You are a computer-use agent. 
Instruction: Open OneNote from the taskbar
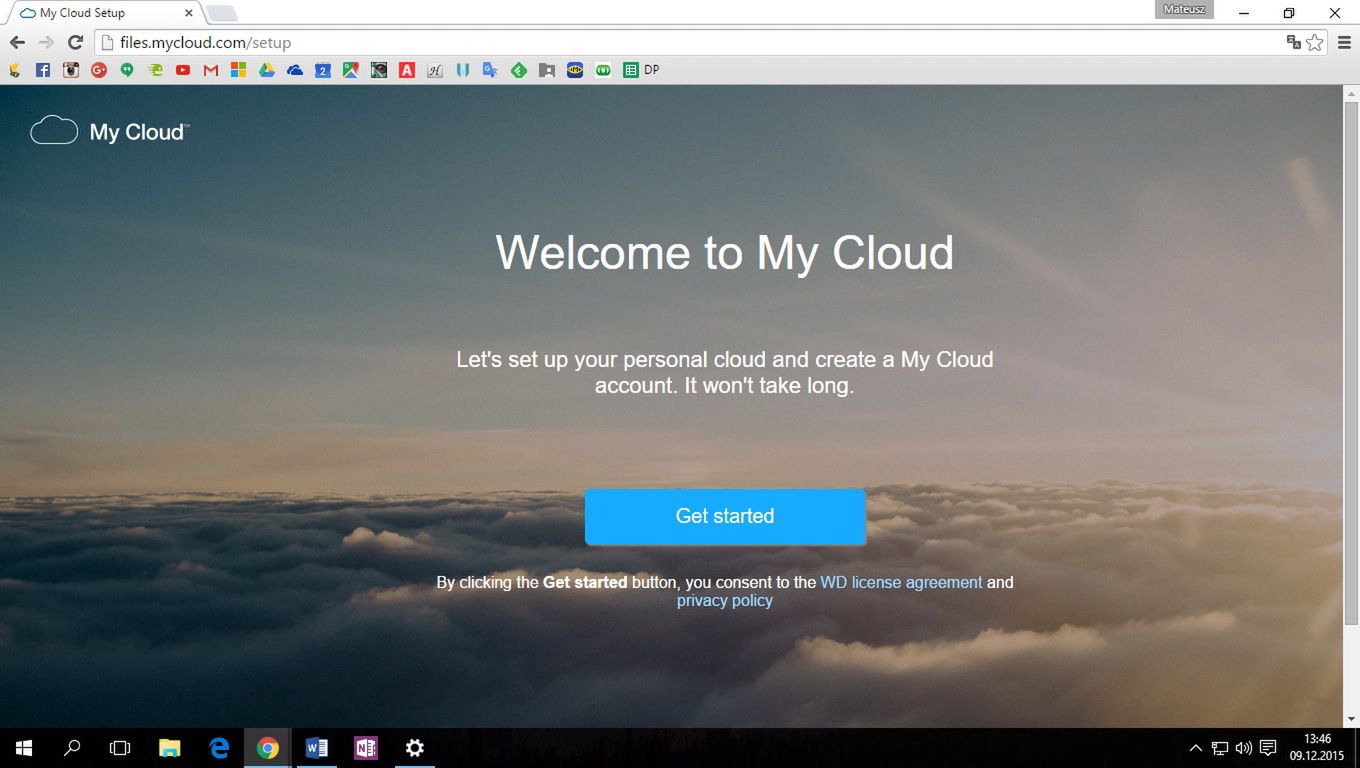click(365, 748)
